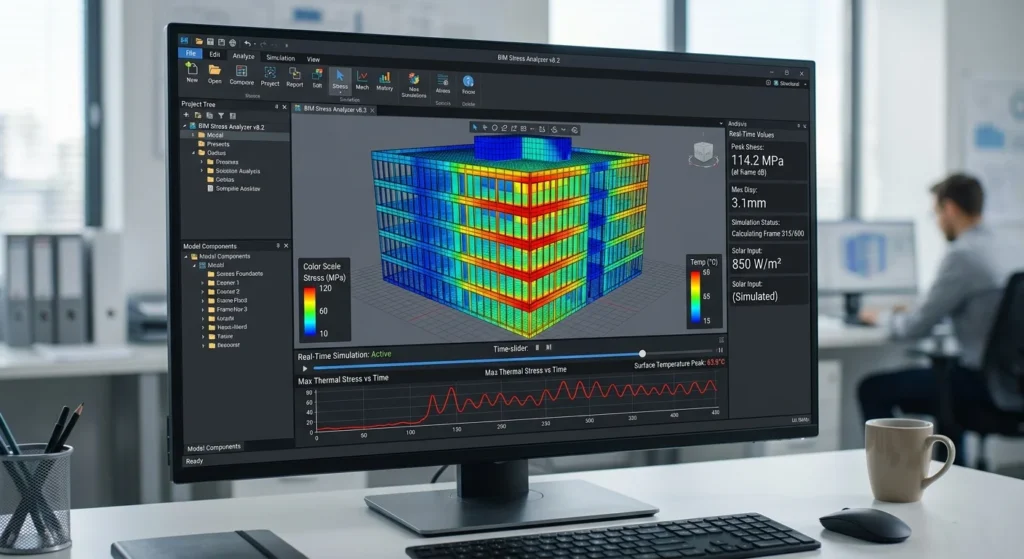This screenshot has width=1024, height=559.
Task: Click the ribbon icon left of the Stress tool
Action: (317, 74)
